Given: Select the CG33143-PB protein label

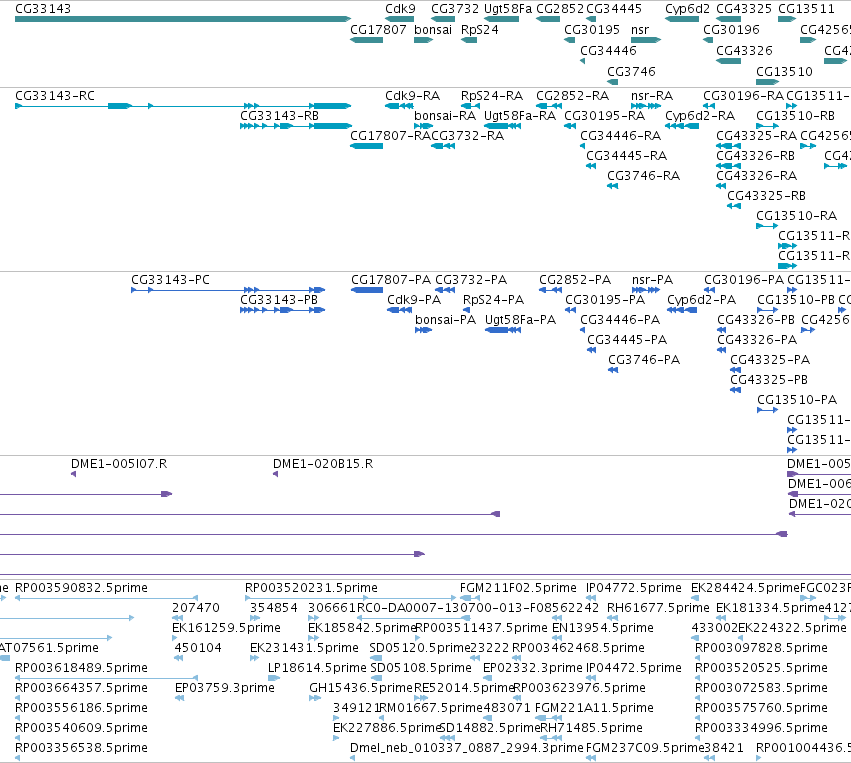Looking at the screenshot, I should point(279,300).
